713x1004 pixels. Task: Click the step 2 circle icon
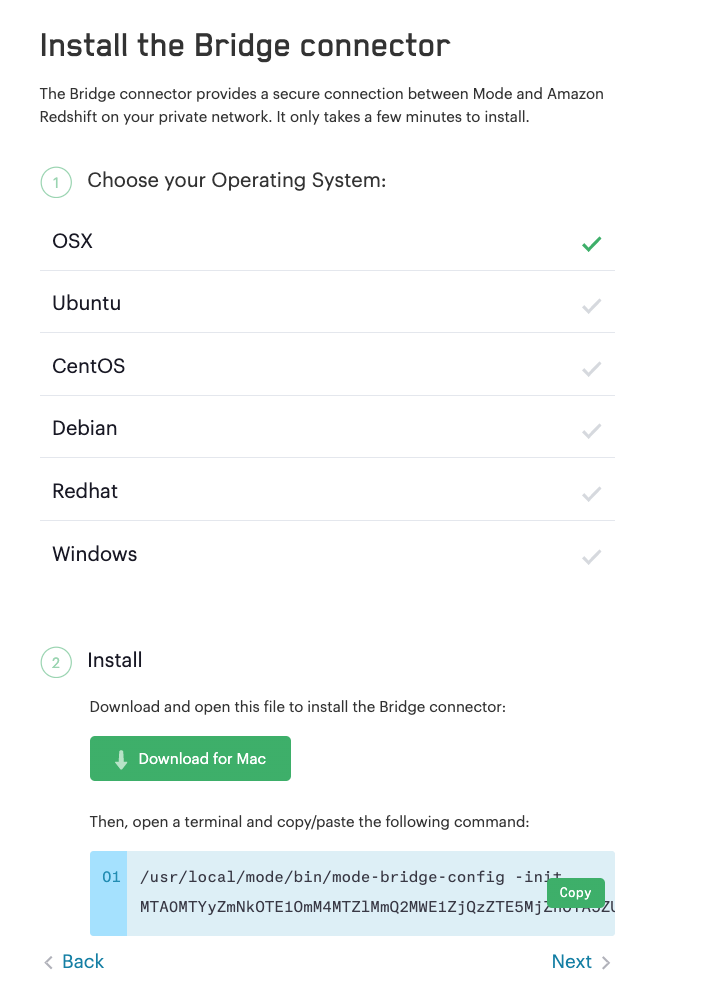click(56, 662)
